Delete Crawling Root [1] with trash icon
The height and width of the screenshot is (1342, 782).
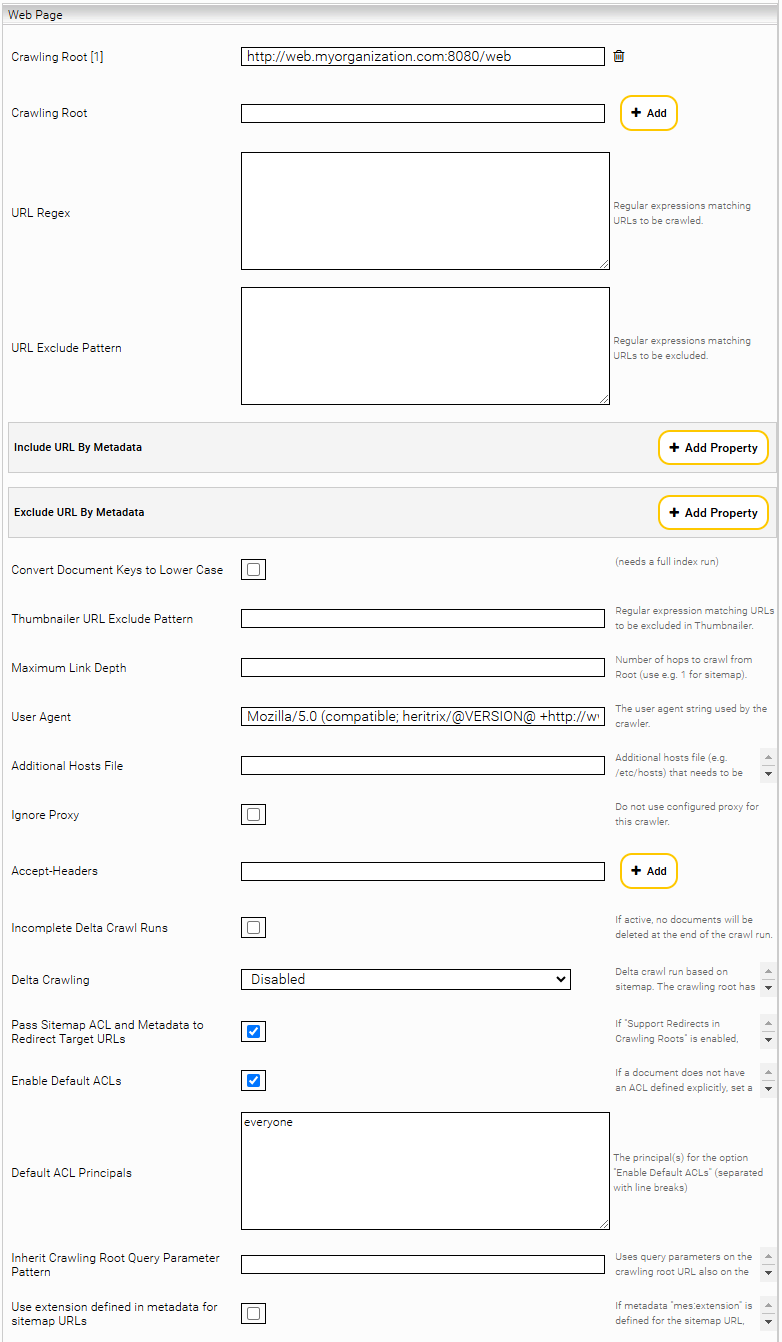[x=619, y=57]
